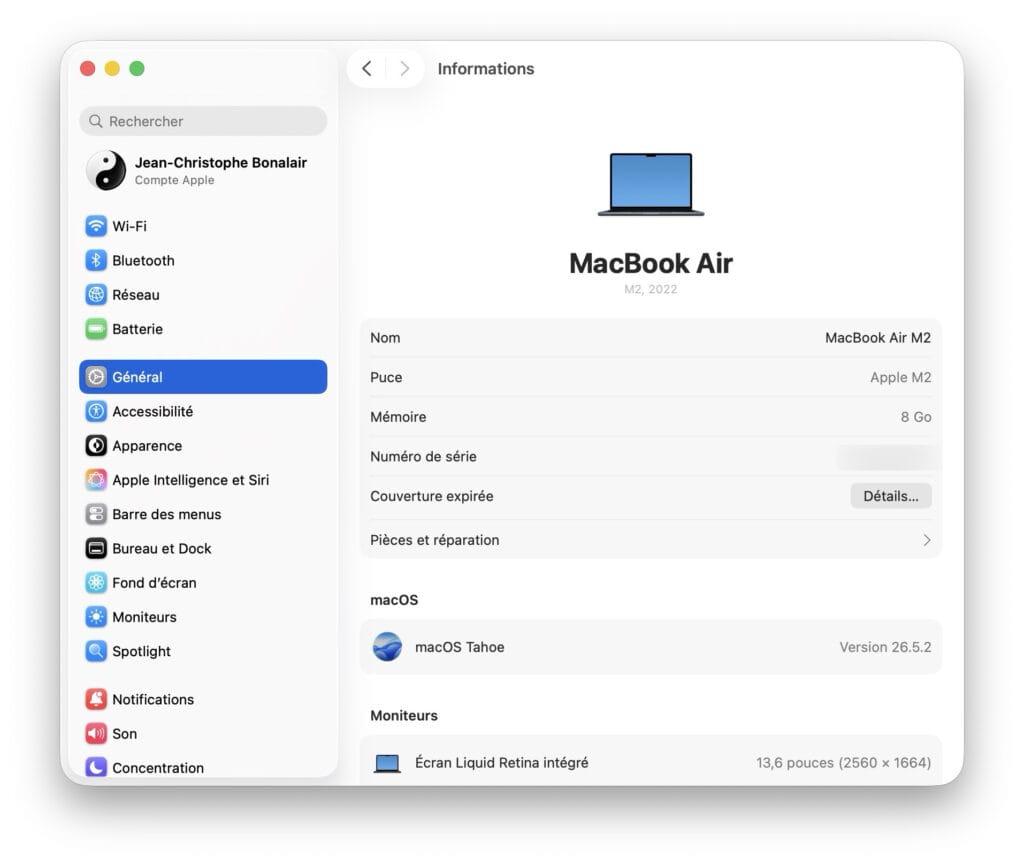Click the text Version 26.5.2
Viewport: 1024px width, 865px height.
coord(885,647)
